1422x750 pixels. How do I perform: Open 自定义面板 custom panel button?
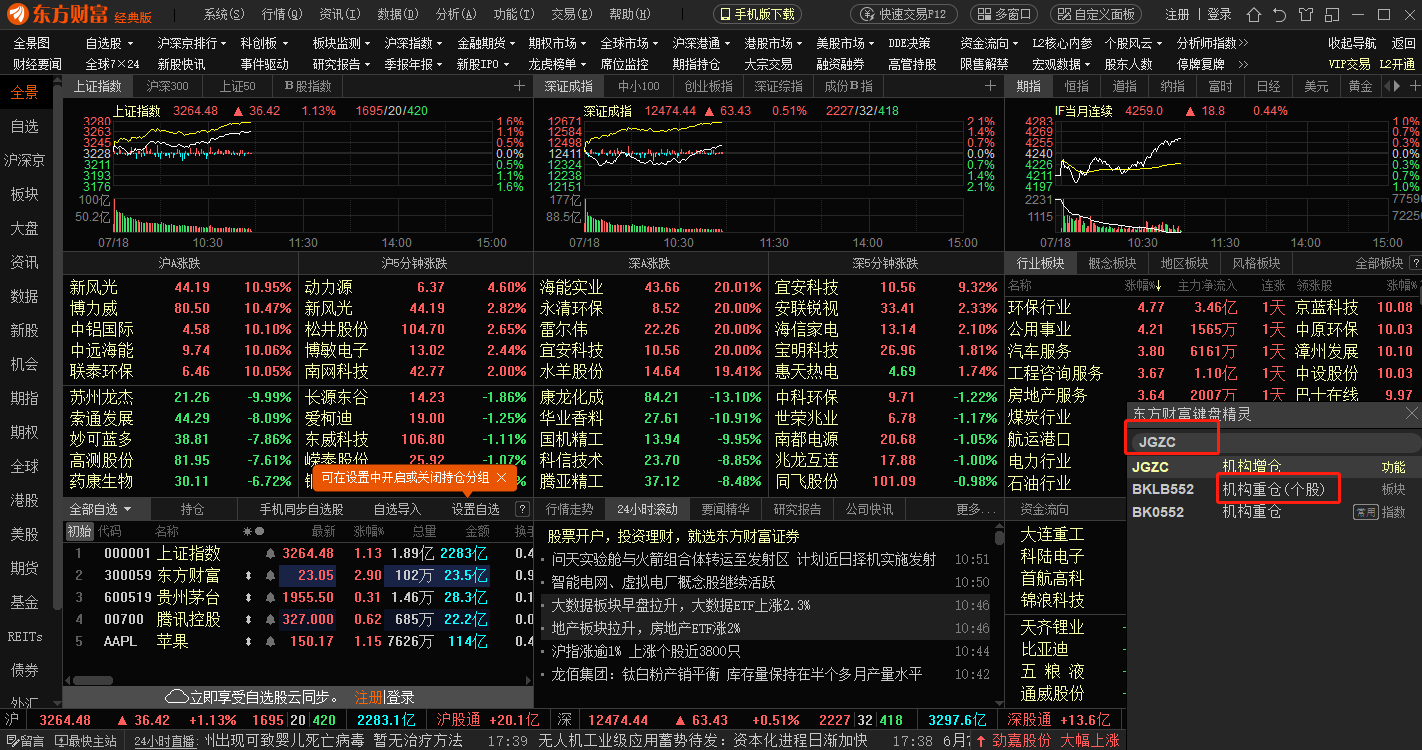click(x=1096, y=14)
